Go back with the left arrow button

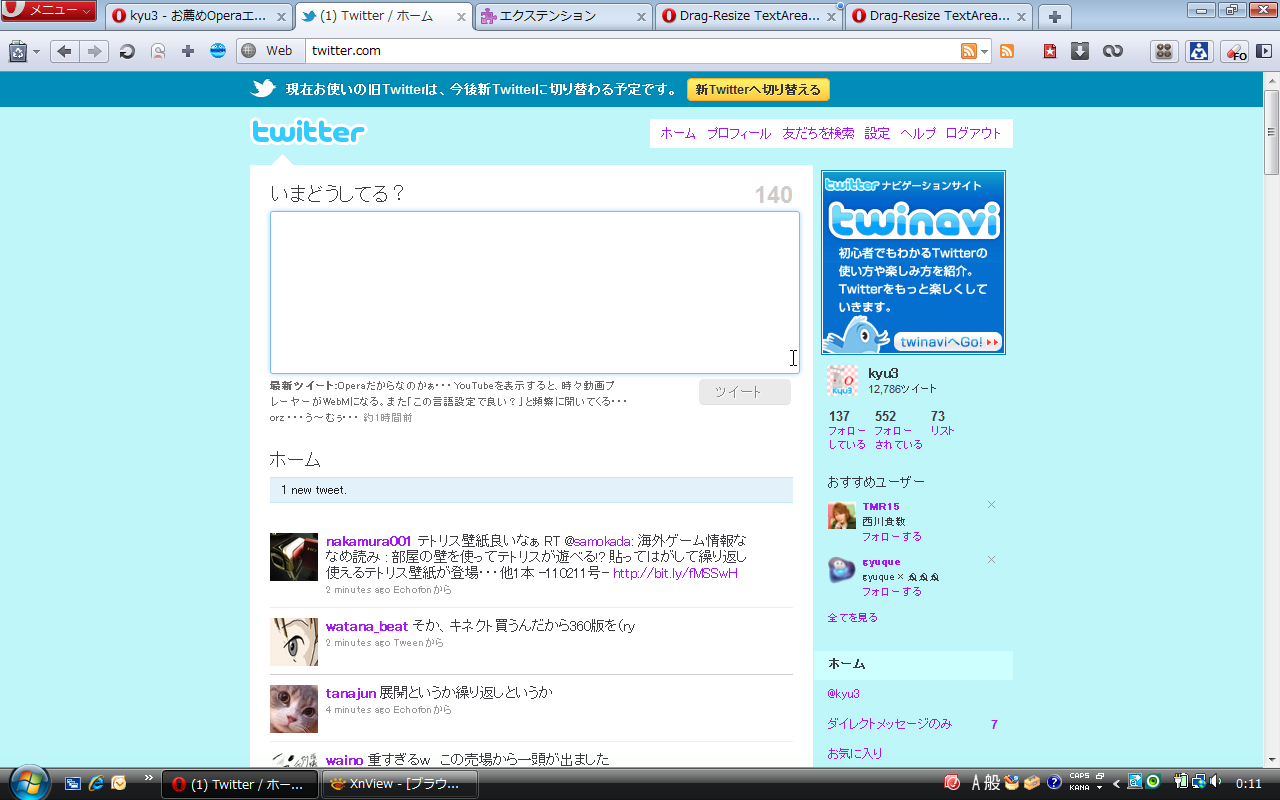click(x=64, y=51)
